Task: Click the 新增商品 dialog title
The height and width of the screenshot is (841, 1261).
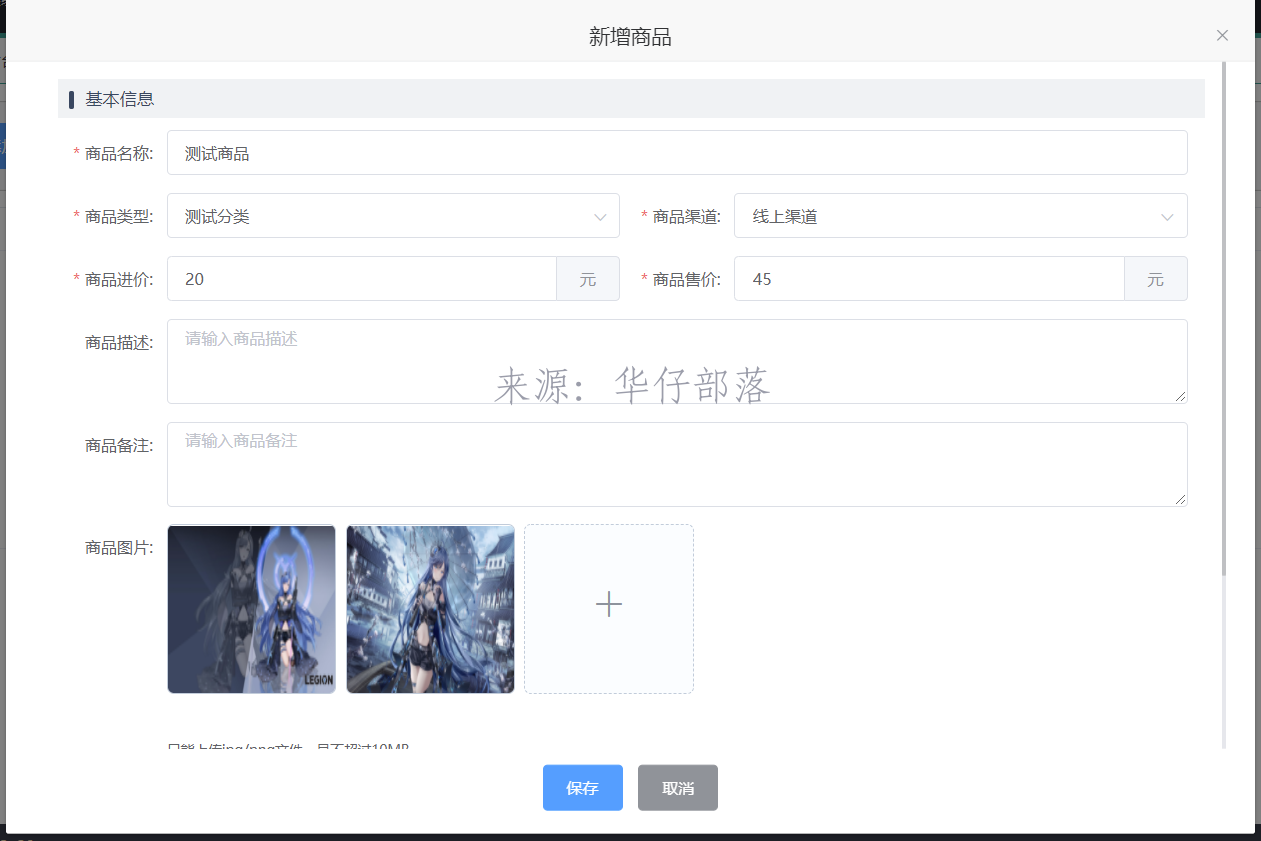Action: click(x=630, y=38)
